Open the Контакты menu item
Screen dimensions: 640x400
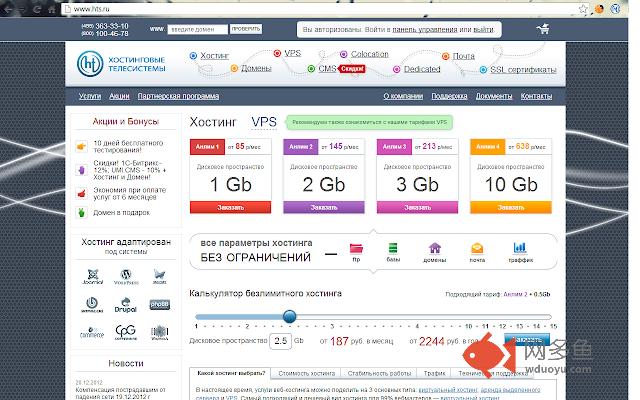click(x=536, y=96)
